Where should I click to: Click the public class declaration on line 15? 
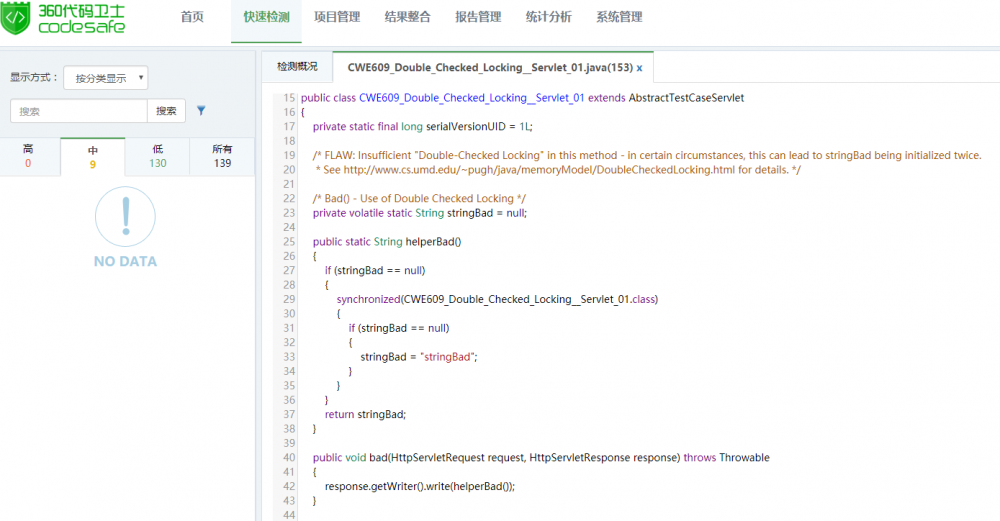(522, 98)
